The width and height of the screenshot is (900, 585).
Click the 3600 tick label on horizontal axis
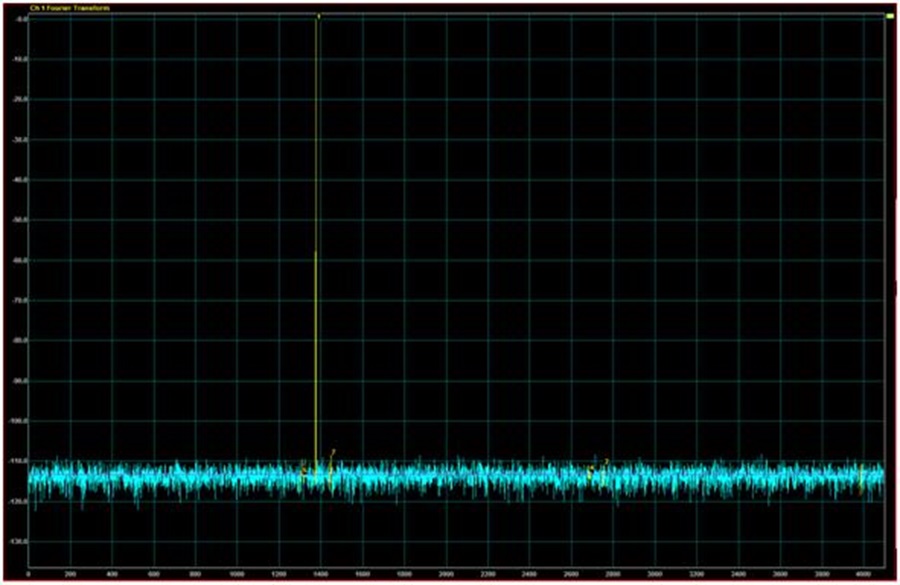pyautogui.click(x=780, y=574)
